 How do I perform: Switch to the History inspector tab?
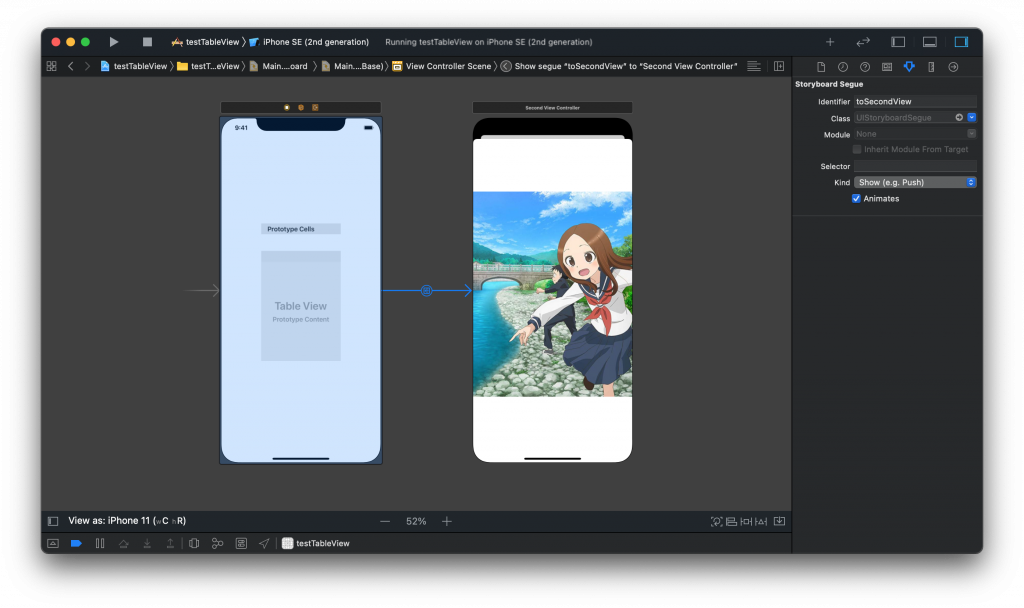842,67
